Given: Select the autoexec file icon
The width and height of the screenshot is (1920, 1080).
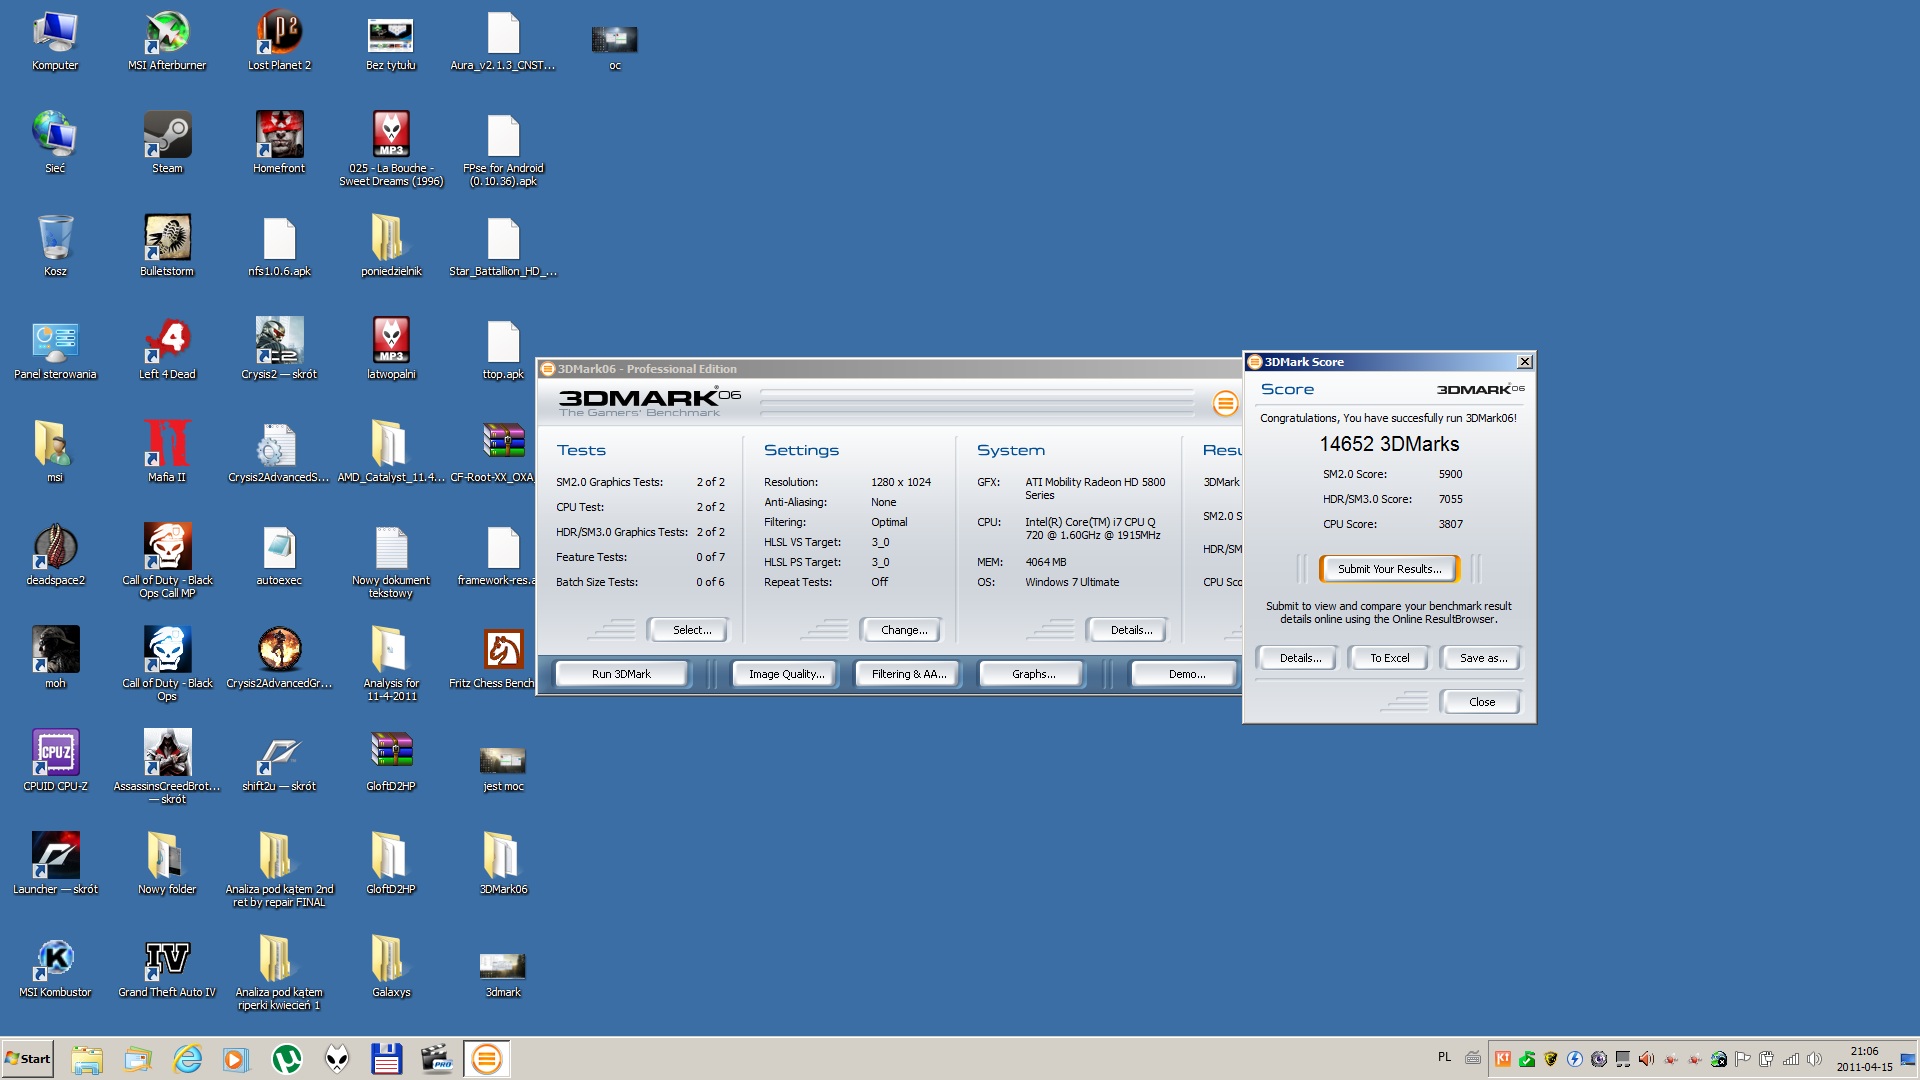Looking at the screenshot, I should (279, 555).
